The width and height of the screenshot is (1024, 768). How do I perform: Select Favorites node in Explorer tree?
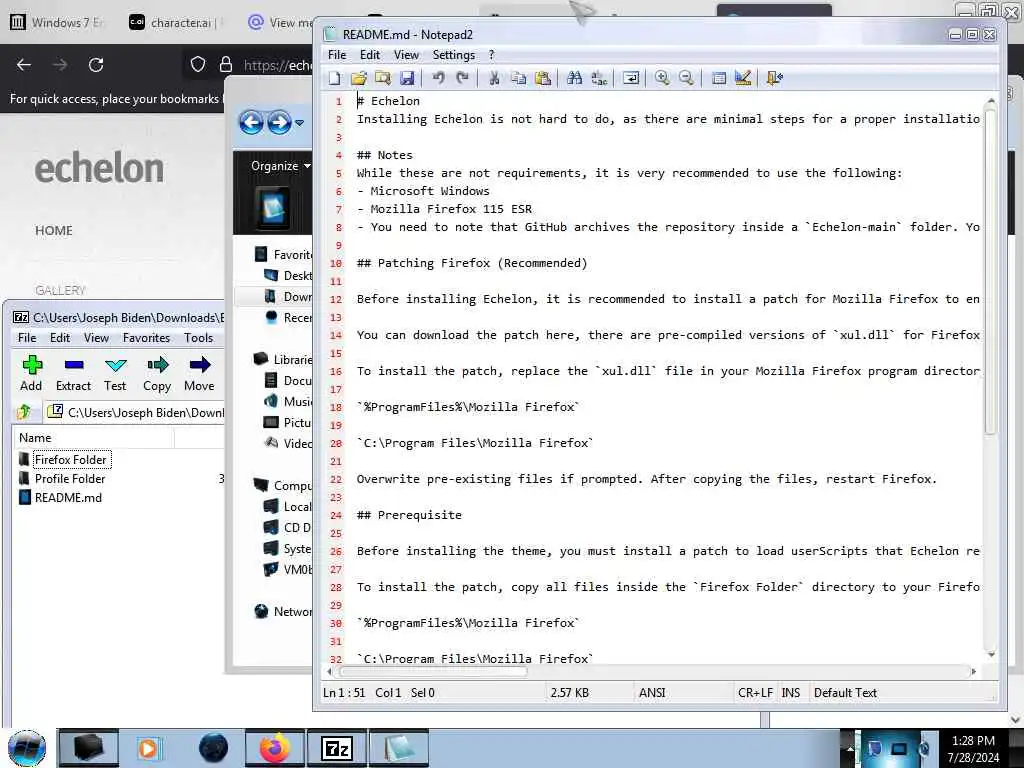(283, 255)
